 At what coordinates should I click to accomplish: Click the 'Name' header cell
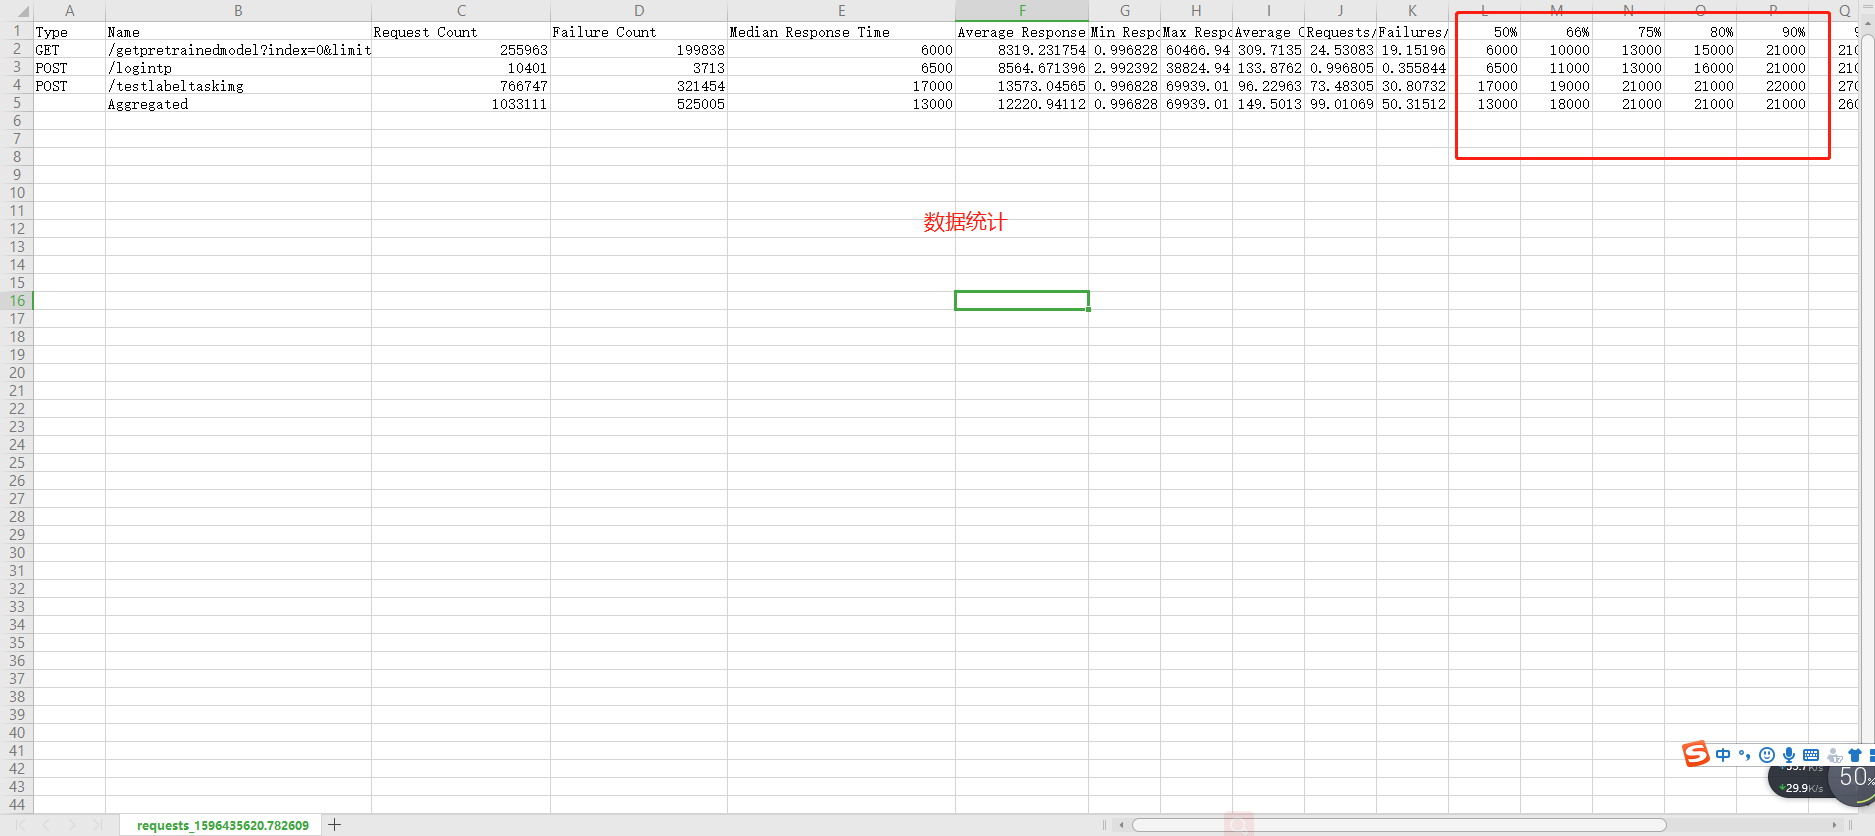click(x=238, y=32)
